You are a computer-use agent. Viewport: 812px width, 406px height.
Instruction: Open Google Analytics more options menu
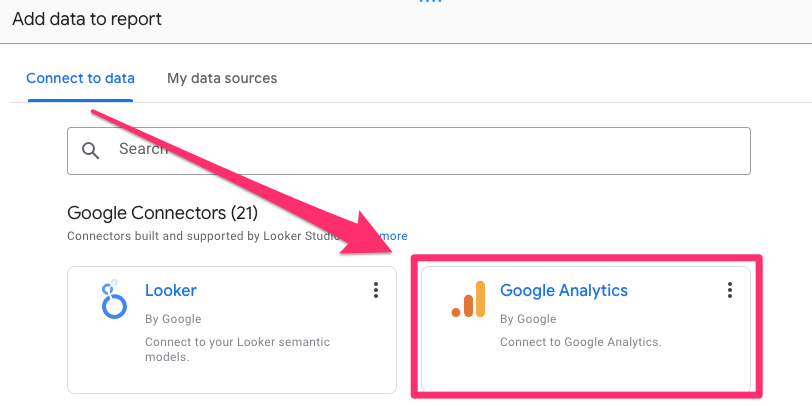tap(730, 290)
